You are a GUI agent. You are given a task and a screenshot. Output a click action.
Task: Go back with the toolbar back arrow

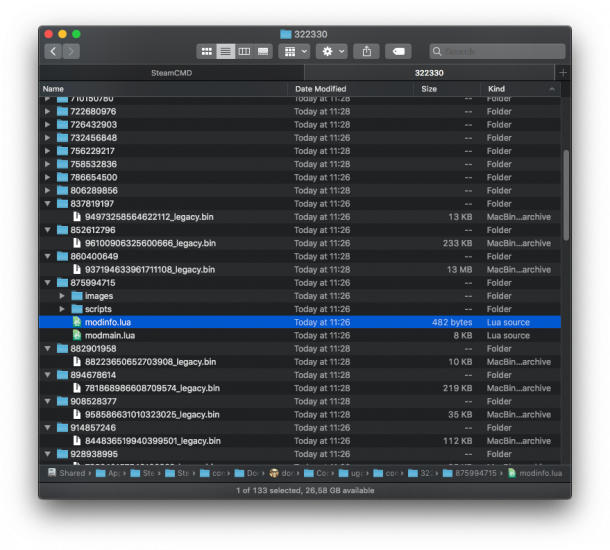53,51
